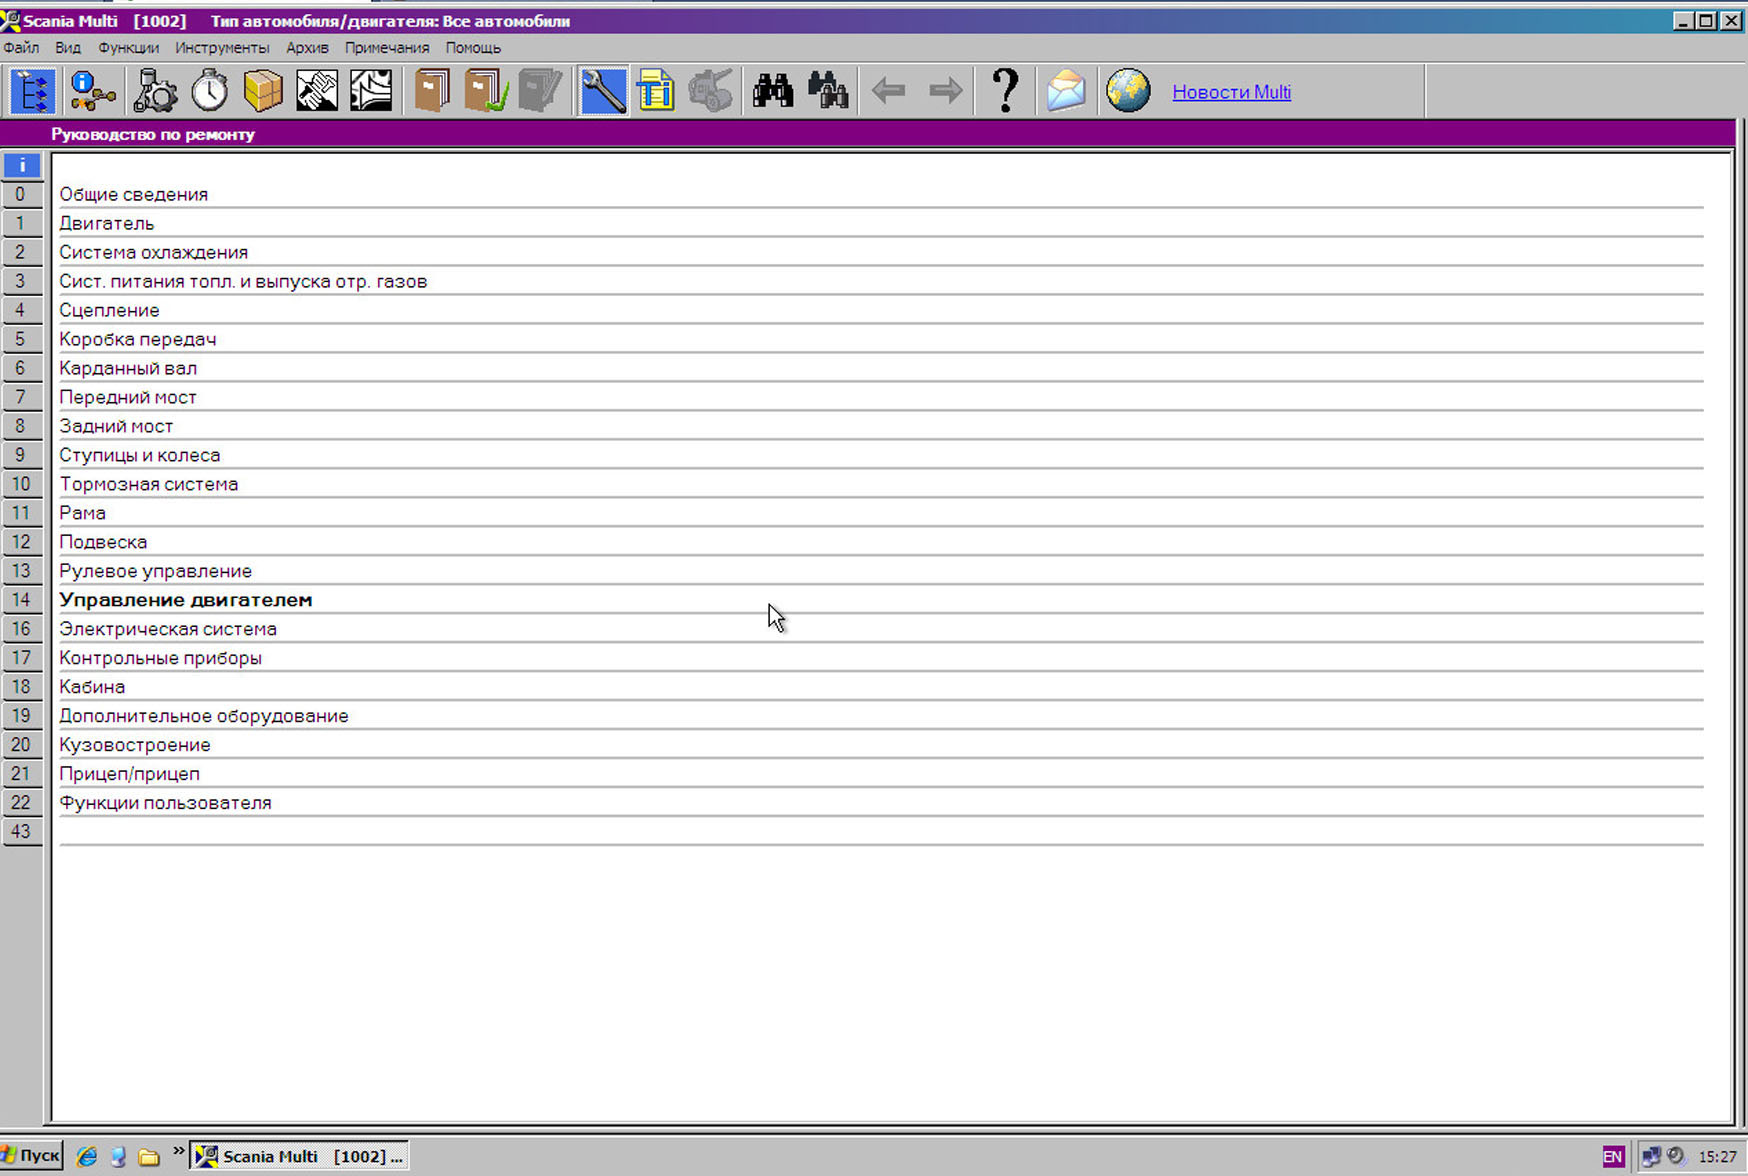
Task: Open the Новости Multi link
Action: (x=1231, y=92)
